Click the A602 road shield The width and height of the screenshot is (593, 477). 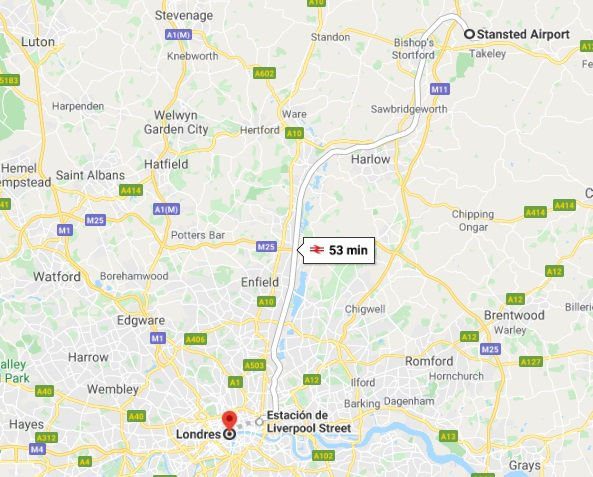pyautogui.click(x=264, y=73)
